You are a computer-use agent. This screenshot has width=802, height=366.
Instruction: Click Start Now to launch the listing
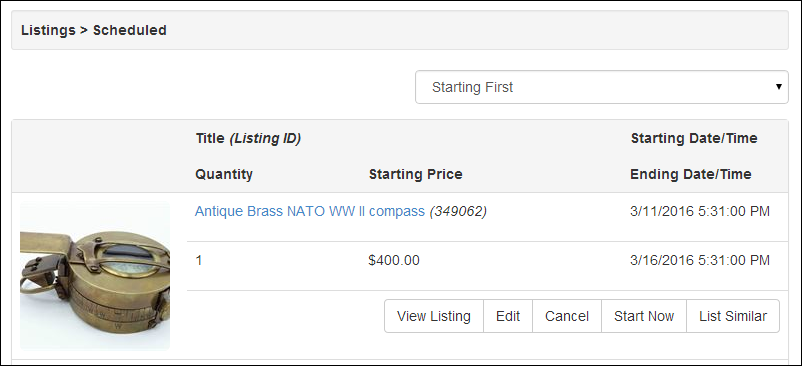point(644,316)
